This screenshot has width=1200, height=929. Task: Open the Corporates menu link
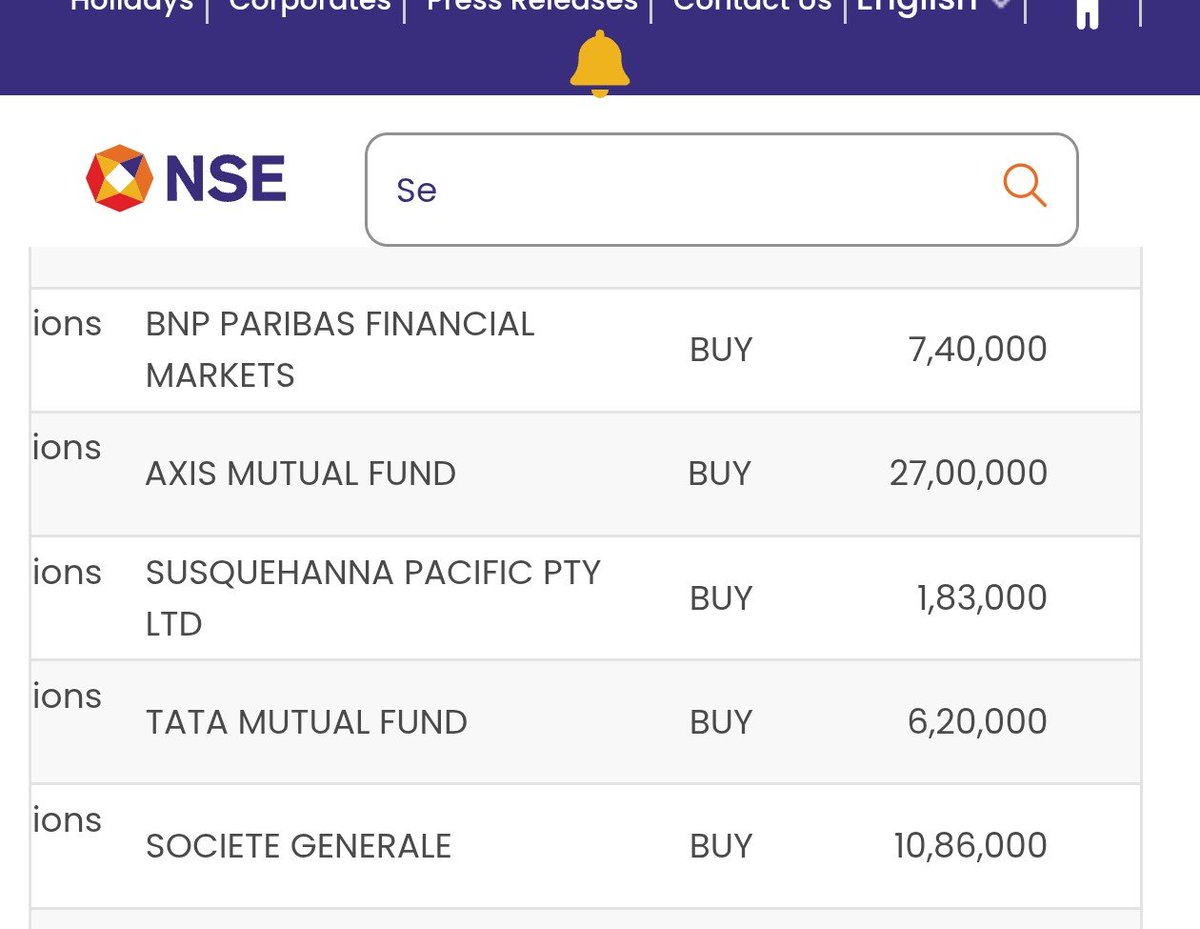pos(310,5)
